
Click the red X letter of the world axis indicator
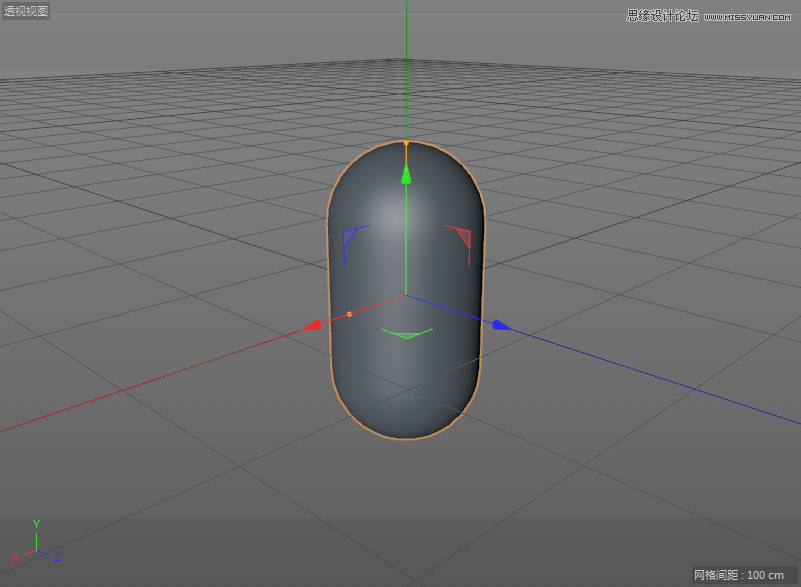15,557
